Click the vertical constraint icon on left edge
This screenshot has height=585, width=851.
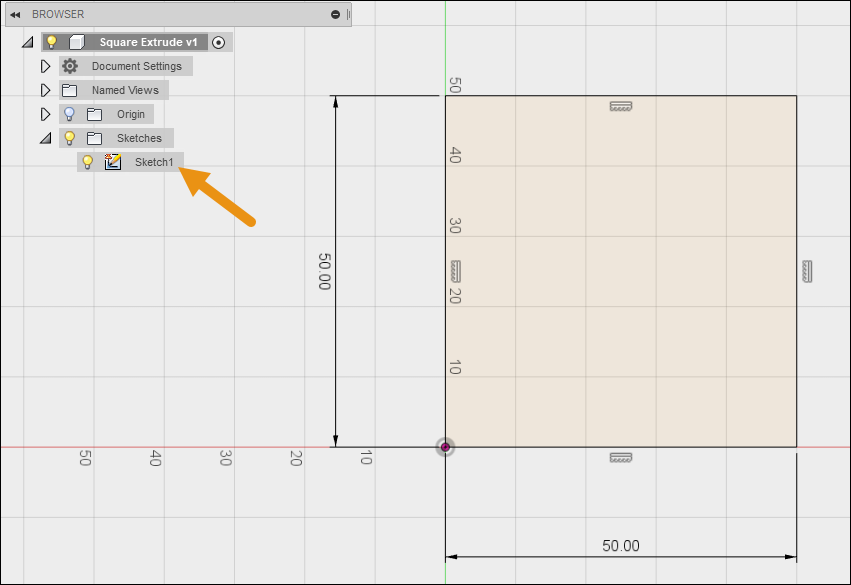[x=456, y=271]
